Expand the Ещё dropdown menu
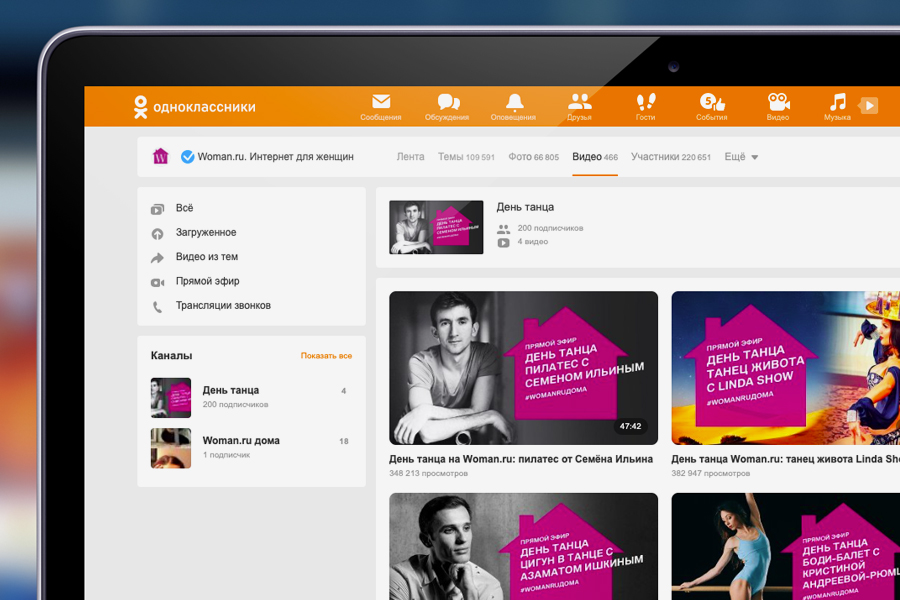Screen dimensions: 900x600 click(x=741, y=157)
